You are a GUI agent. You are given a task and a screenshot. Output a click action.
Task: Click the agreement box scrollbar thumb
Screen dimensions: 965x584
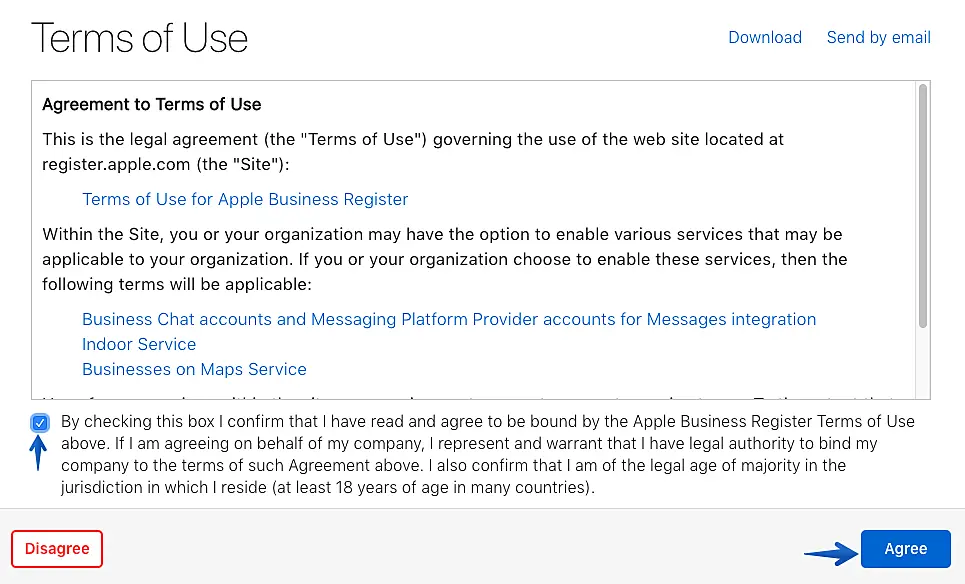pos(922,205)
